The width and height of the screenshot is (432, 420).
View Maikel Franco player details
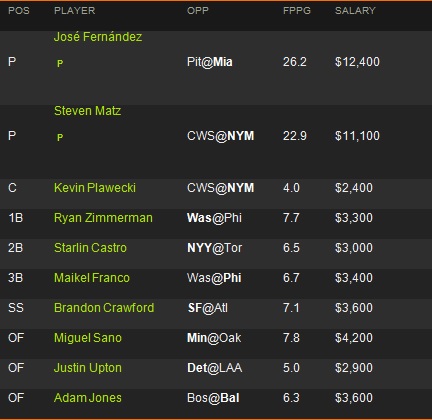(92, 278)
